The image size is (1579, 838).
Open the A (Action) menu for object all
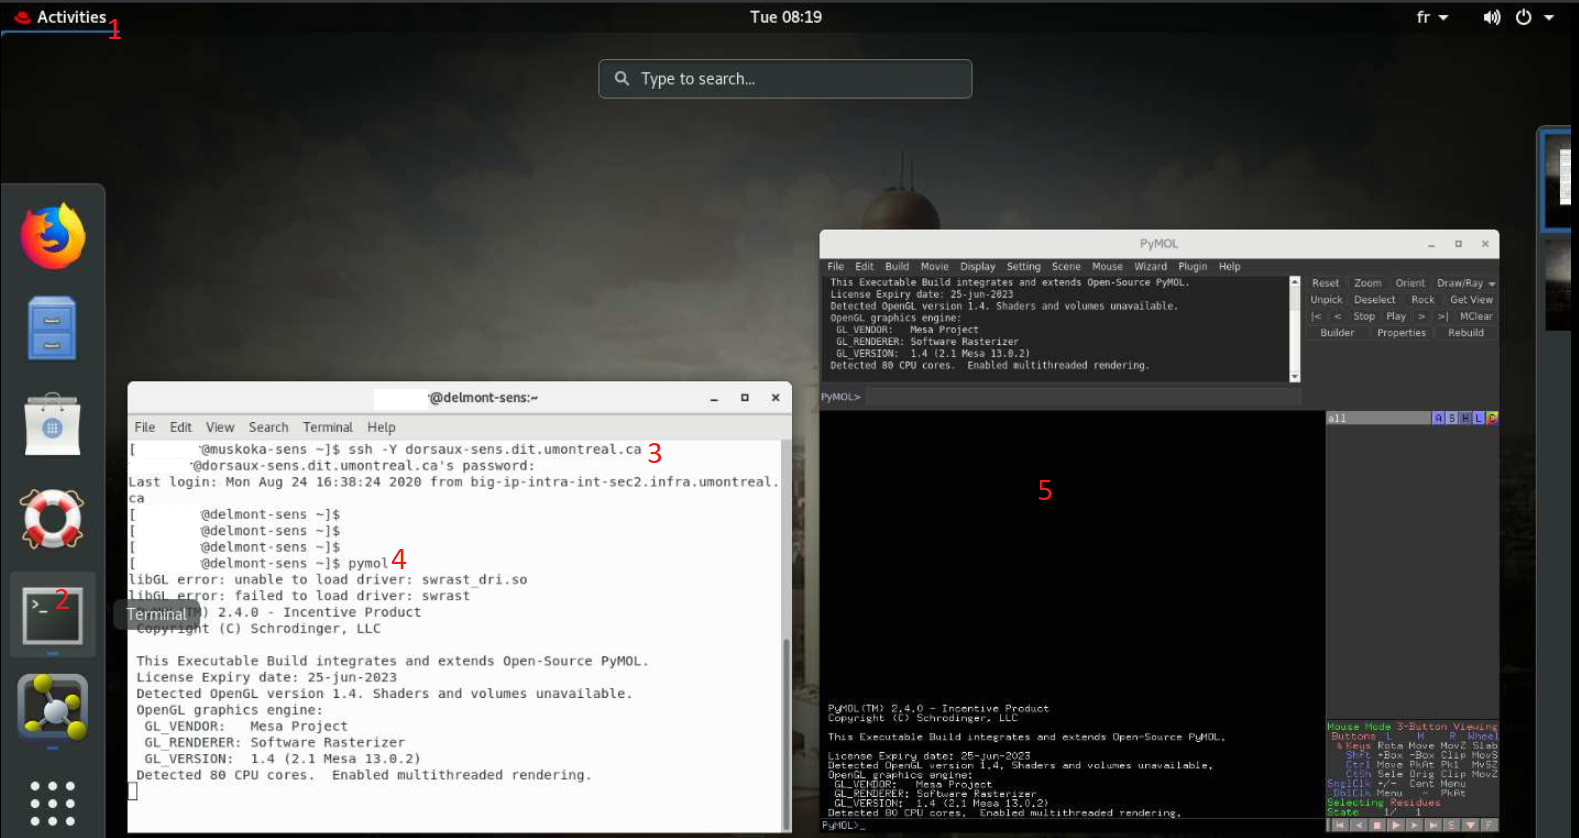(x=1438, y=418)
